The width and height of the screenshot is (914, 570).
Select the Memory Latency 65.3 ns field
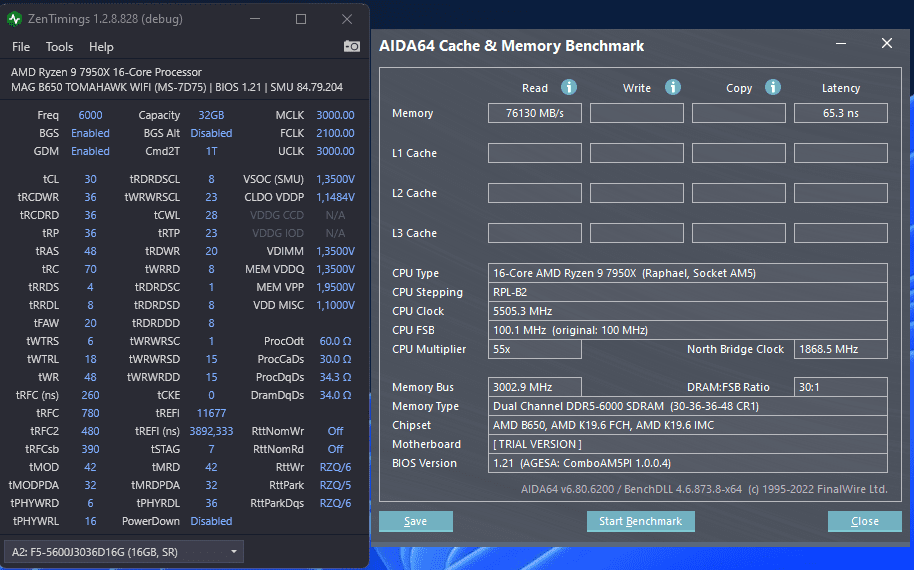coord(841,113)
